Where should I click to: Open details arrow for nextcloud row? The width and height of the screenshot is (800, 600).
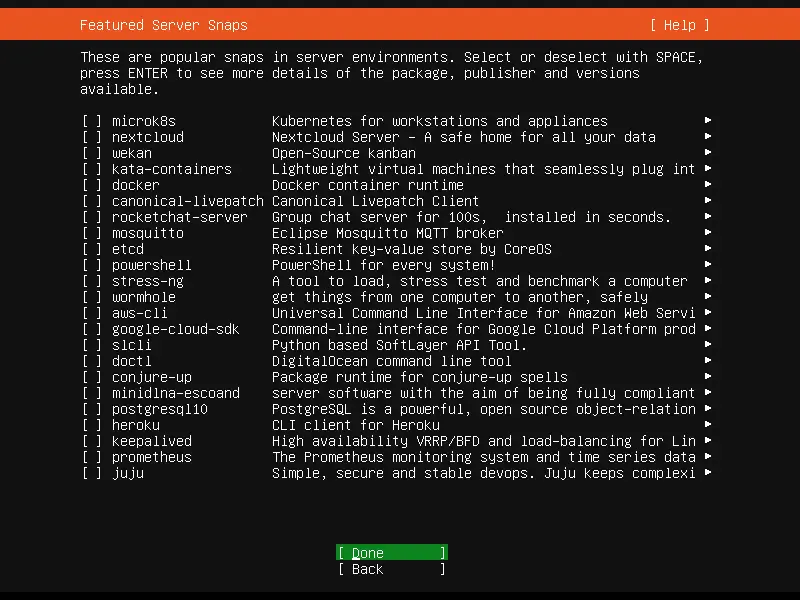point(708,136)
